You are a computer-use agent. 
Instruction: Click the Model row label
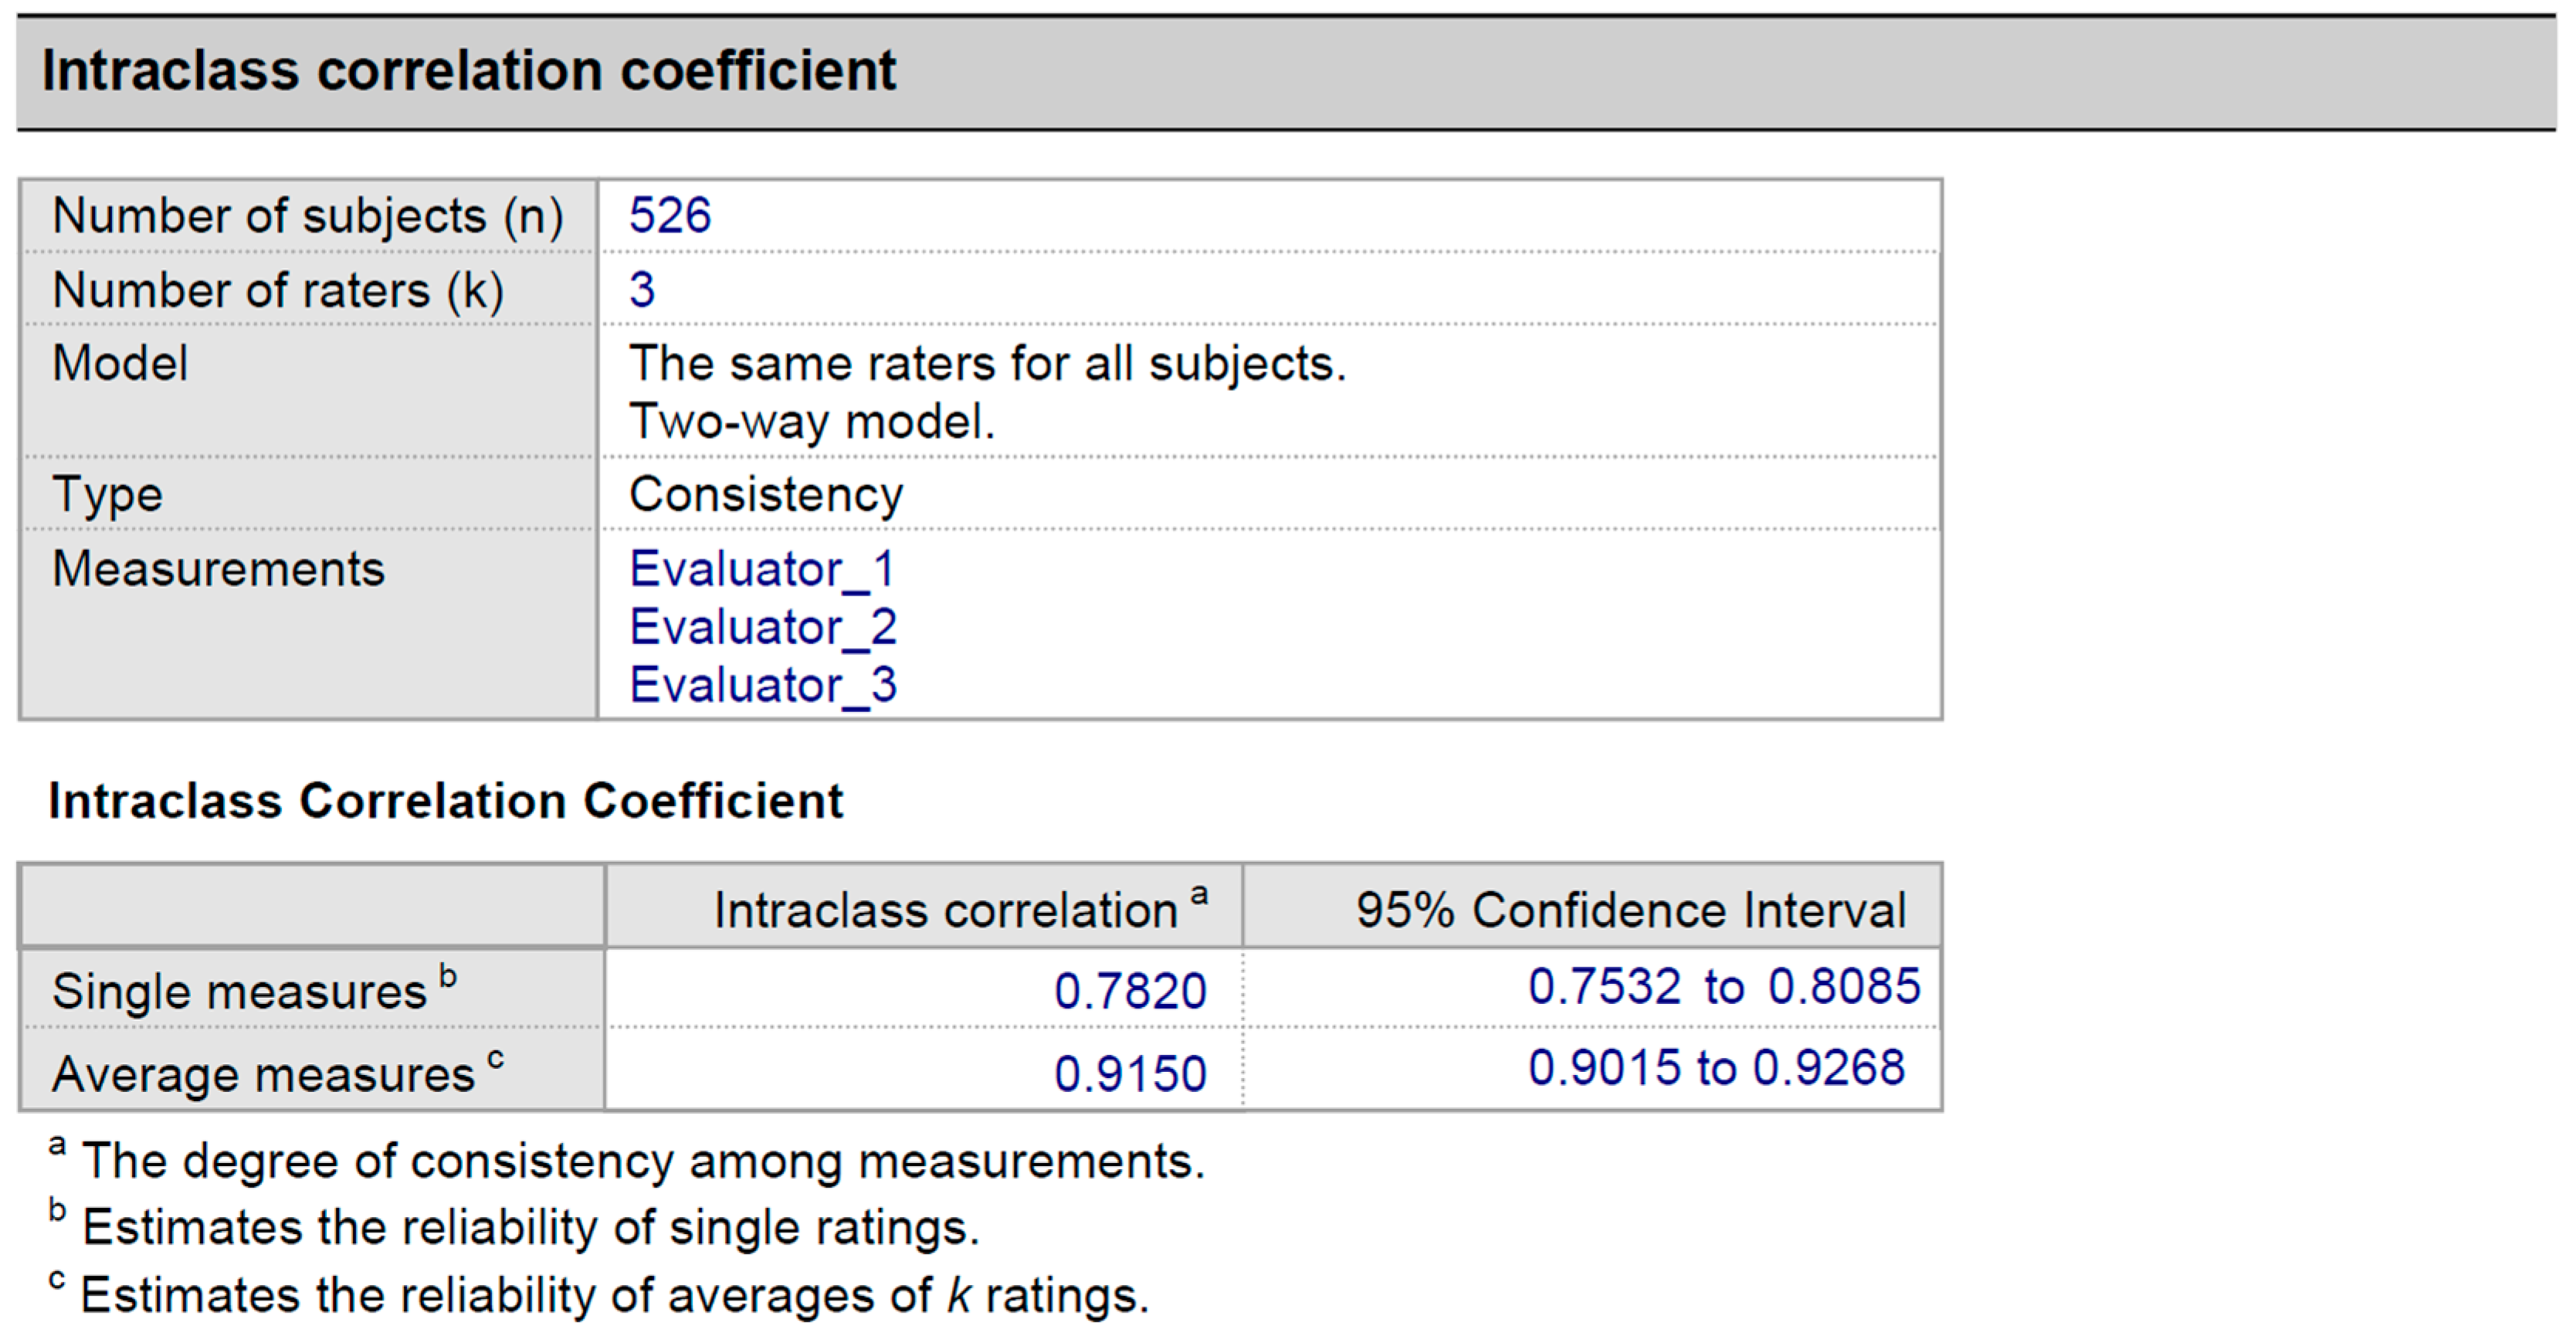(x=120, y=362)
